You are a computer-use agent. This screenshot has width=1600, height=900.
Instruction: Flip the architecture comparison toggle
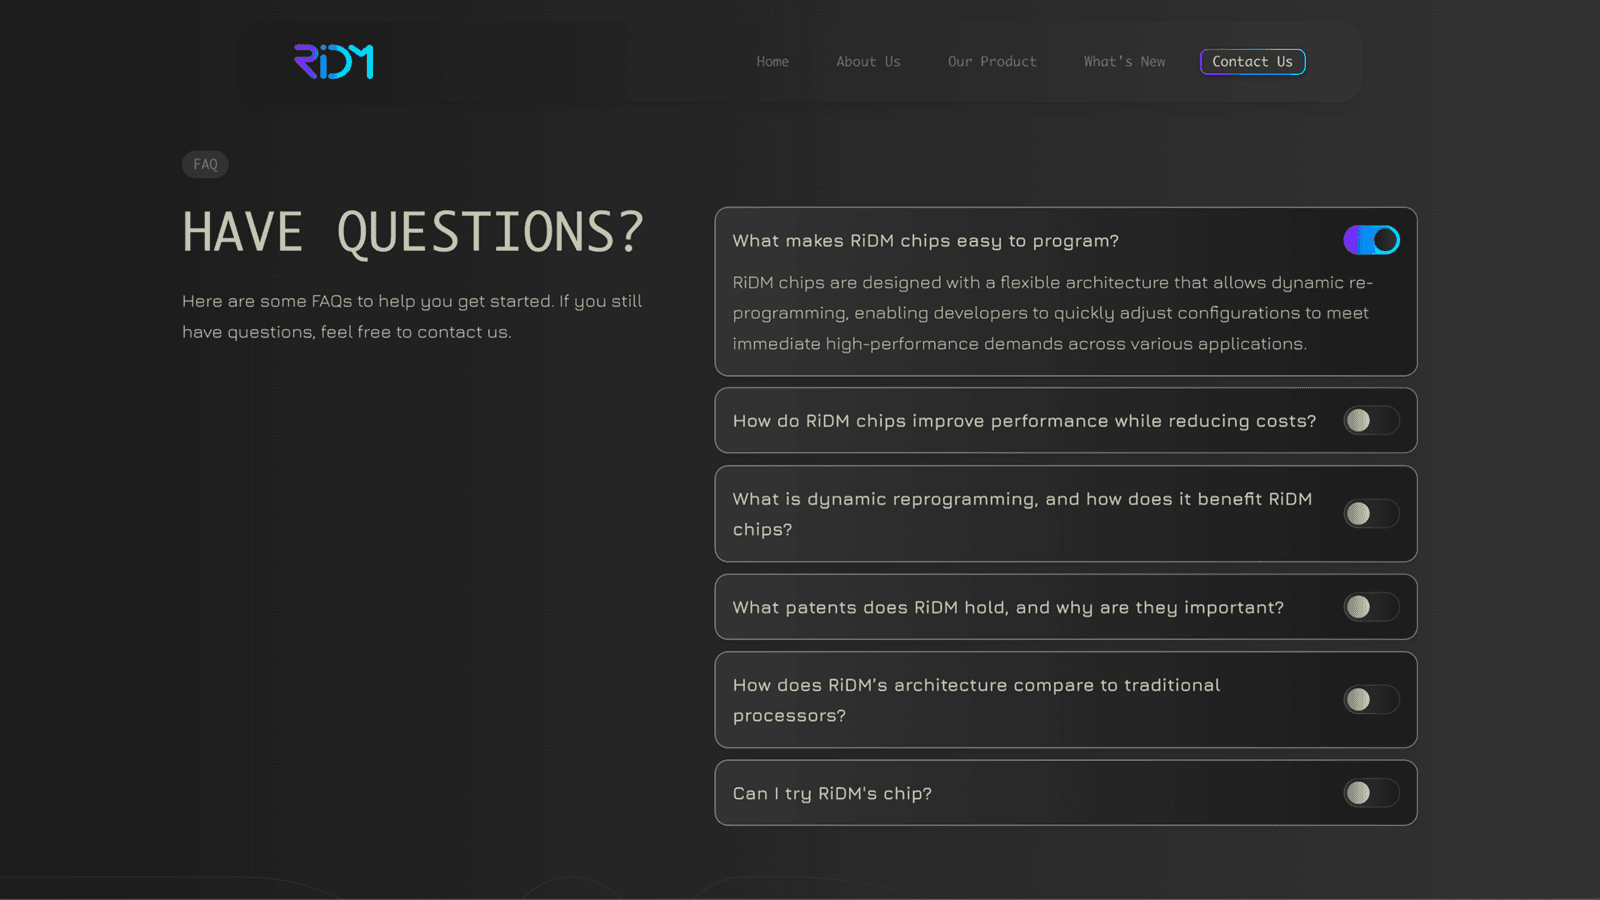1371,700
